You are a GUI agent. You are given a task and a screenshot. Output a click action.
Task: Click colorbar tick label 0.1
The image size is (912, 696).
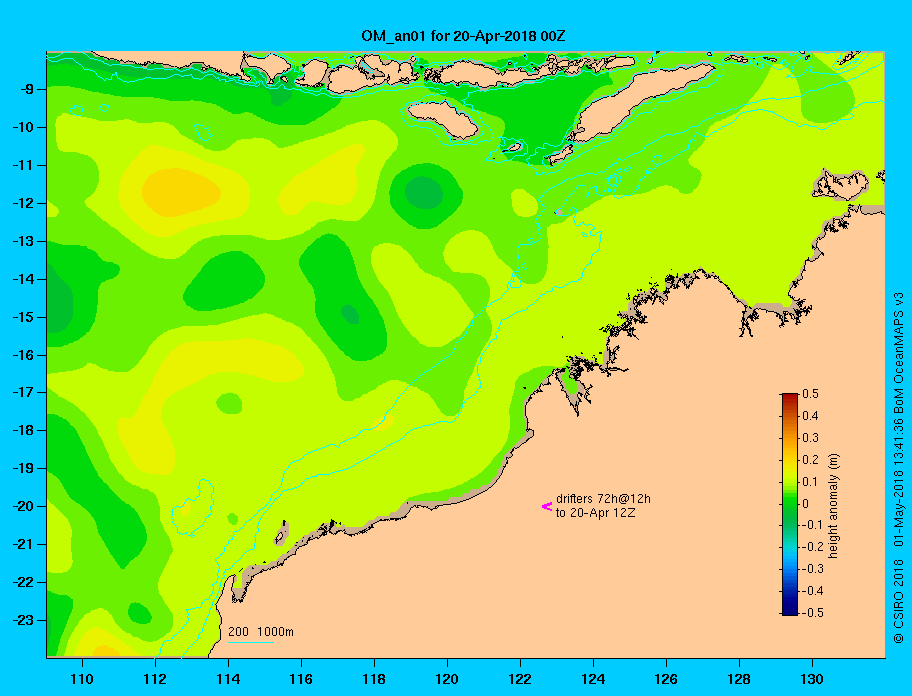811,482
